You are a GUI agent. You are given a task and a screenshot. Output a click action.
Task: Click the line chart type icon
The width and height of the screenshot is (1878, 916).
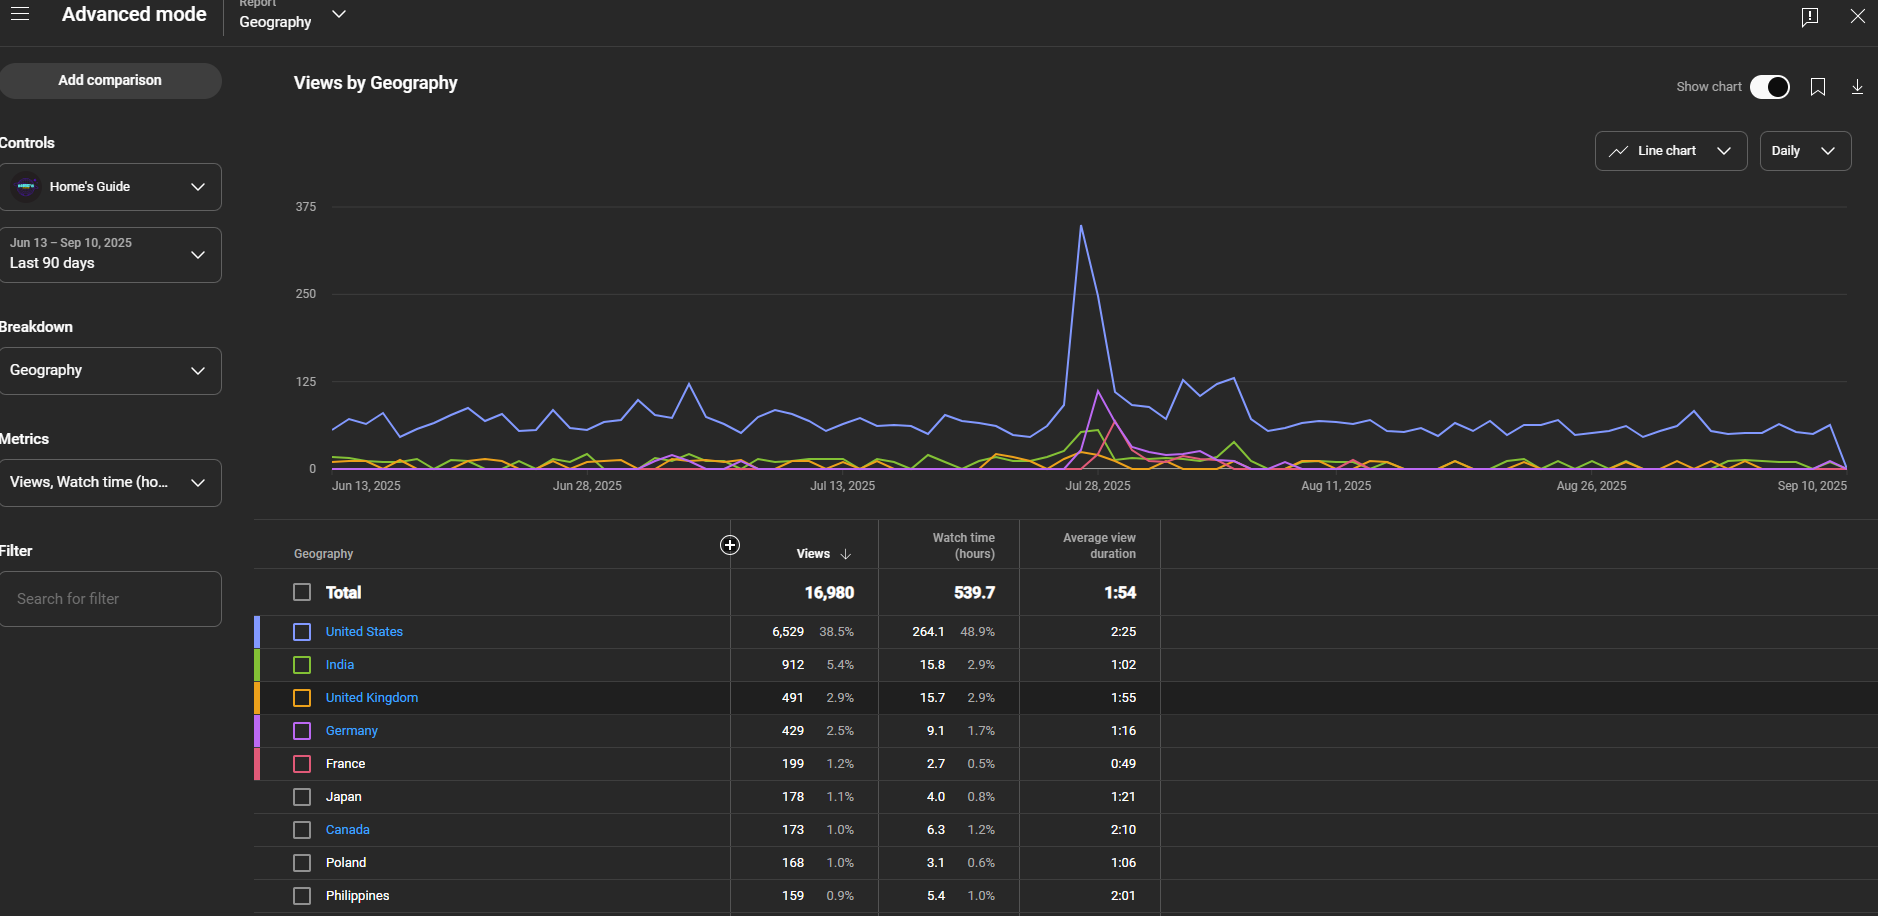click(x=1618, y=151)
